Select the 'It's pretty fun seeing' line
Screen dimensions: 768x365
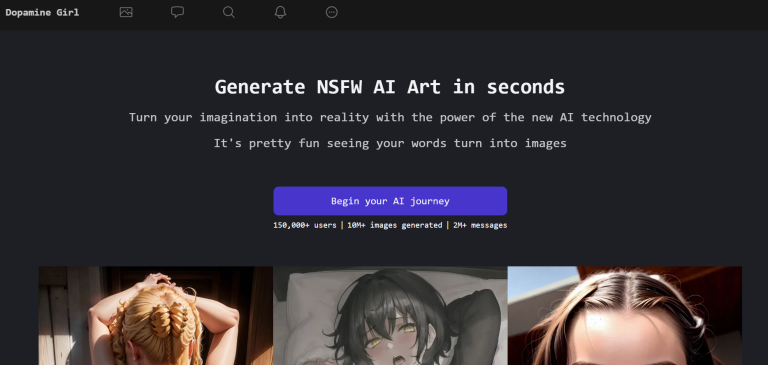point(390,144)
